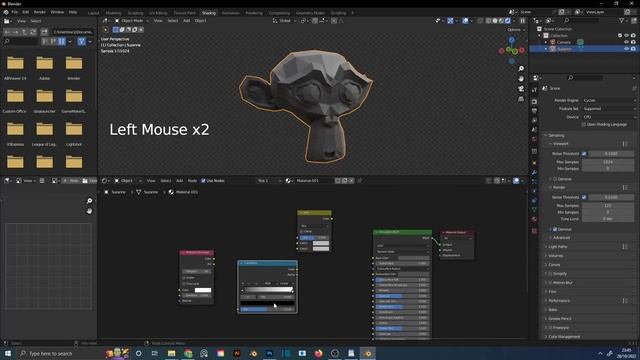Image resolution: width=640 pixels, height=360 pixels.
Task: Click the 3D viewport zoom magnifier icon
Action: click(521, 68)
